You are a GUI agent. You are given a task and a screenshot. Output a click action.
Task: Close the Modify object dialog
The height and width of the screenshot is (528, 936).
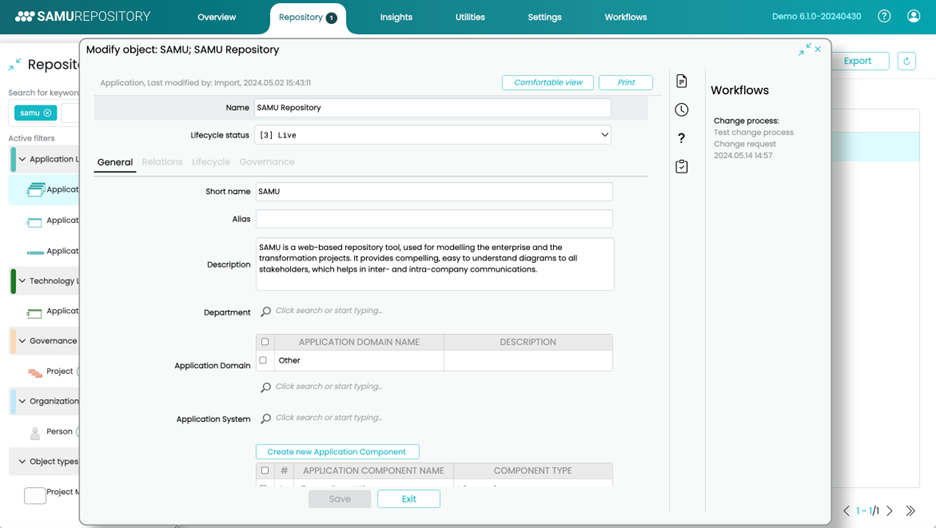(818, 50)
